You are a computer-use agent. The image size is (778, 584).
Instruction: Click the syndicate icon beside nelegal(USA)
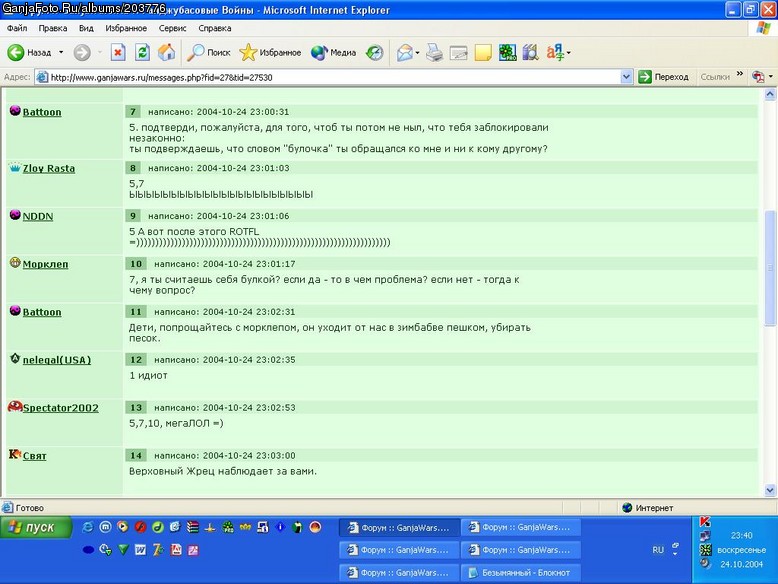point(15,359)
